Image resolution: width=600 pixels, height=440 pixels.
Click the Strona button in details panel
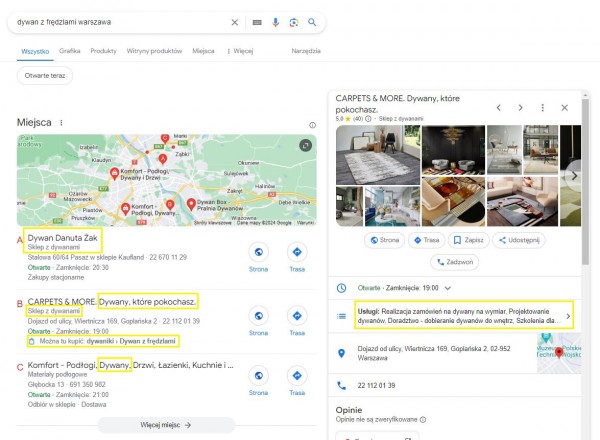[385, 240]
